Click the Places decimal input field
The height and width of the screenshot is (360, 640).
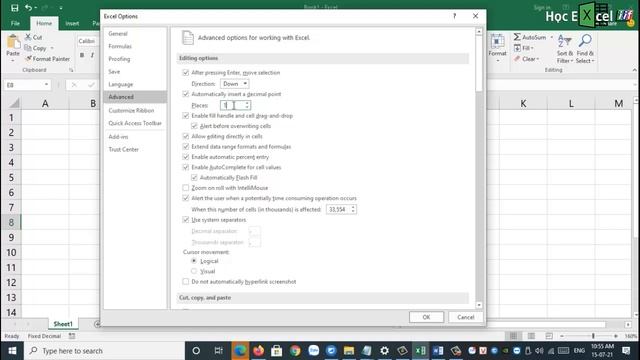[232, 105]
